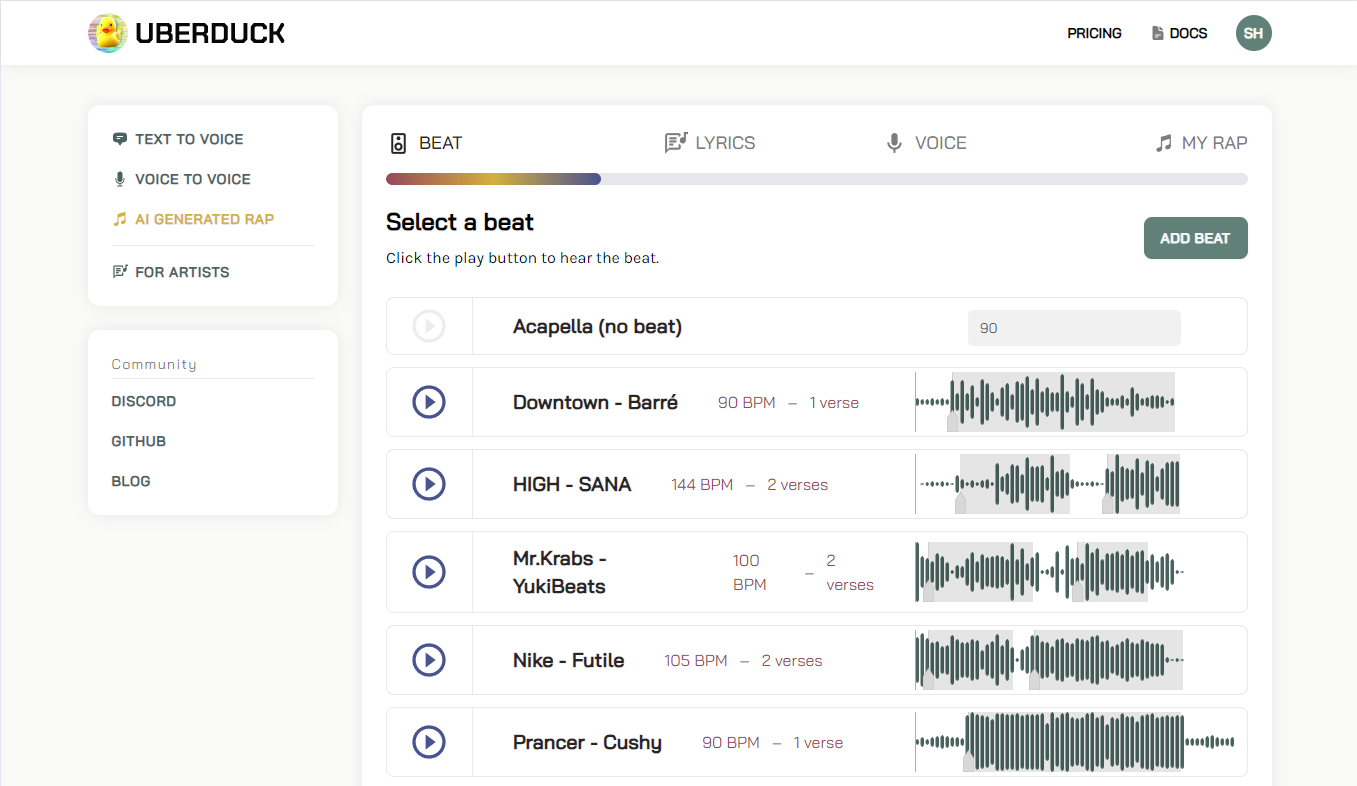Click the 100 BPM label
The width and height of the screenshot is (1357, 786).
749,572
